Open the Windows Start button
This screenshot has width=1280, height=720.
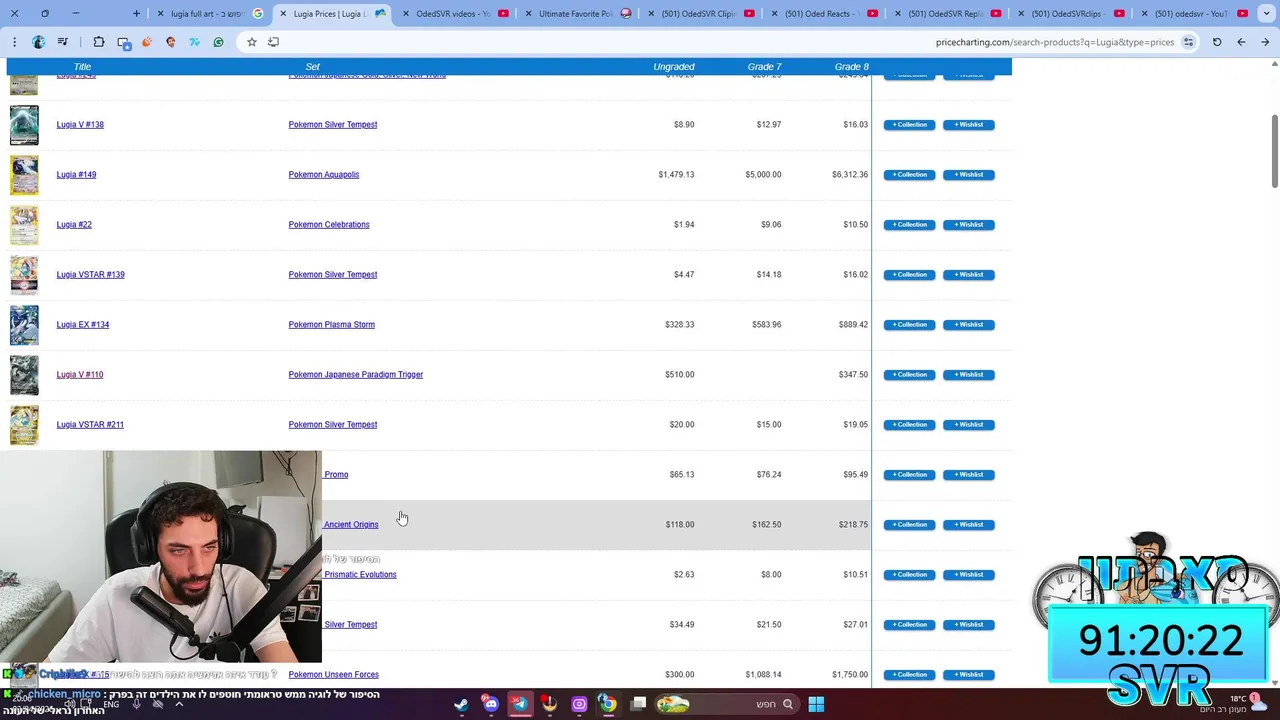pyautogui.click(x=816, y=704)
